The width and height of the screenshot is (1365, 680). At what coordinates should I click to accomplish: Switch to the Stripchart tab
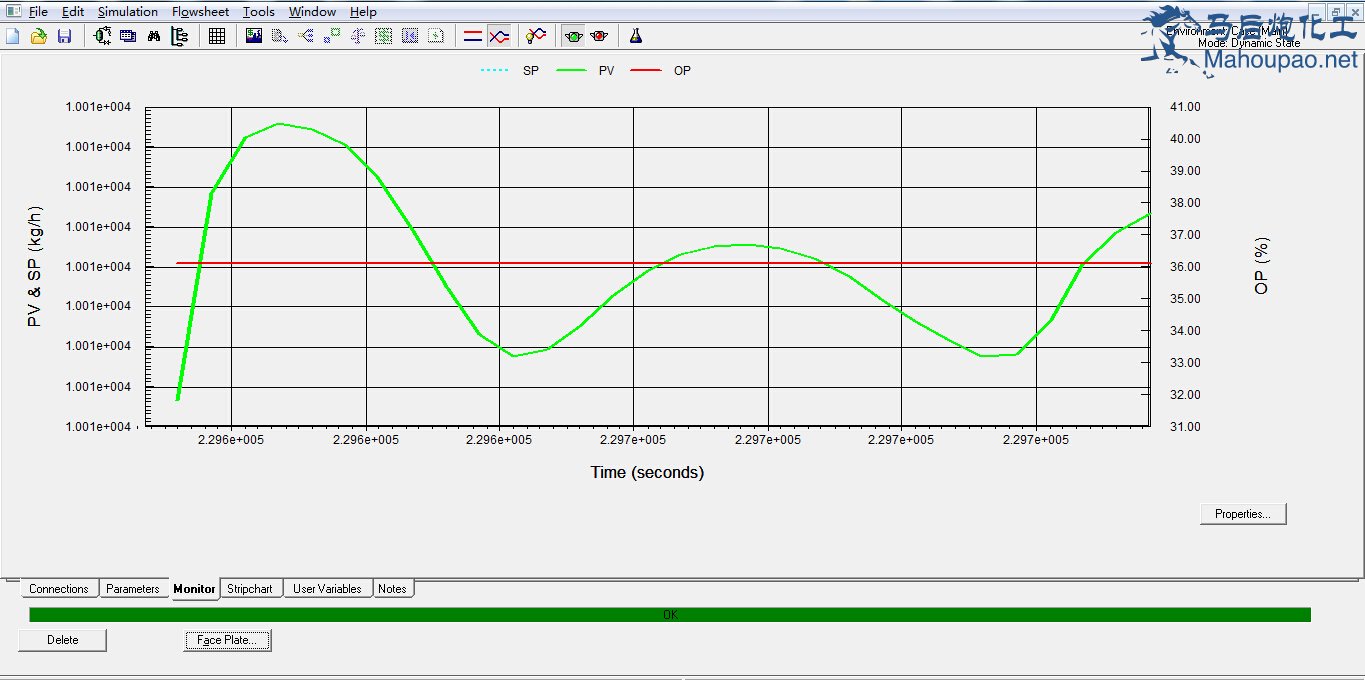(250, 589)
